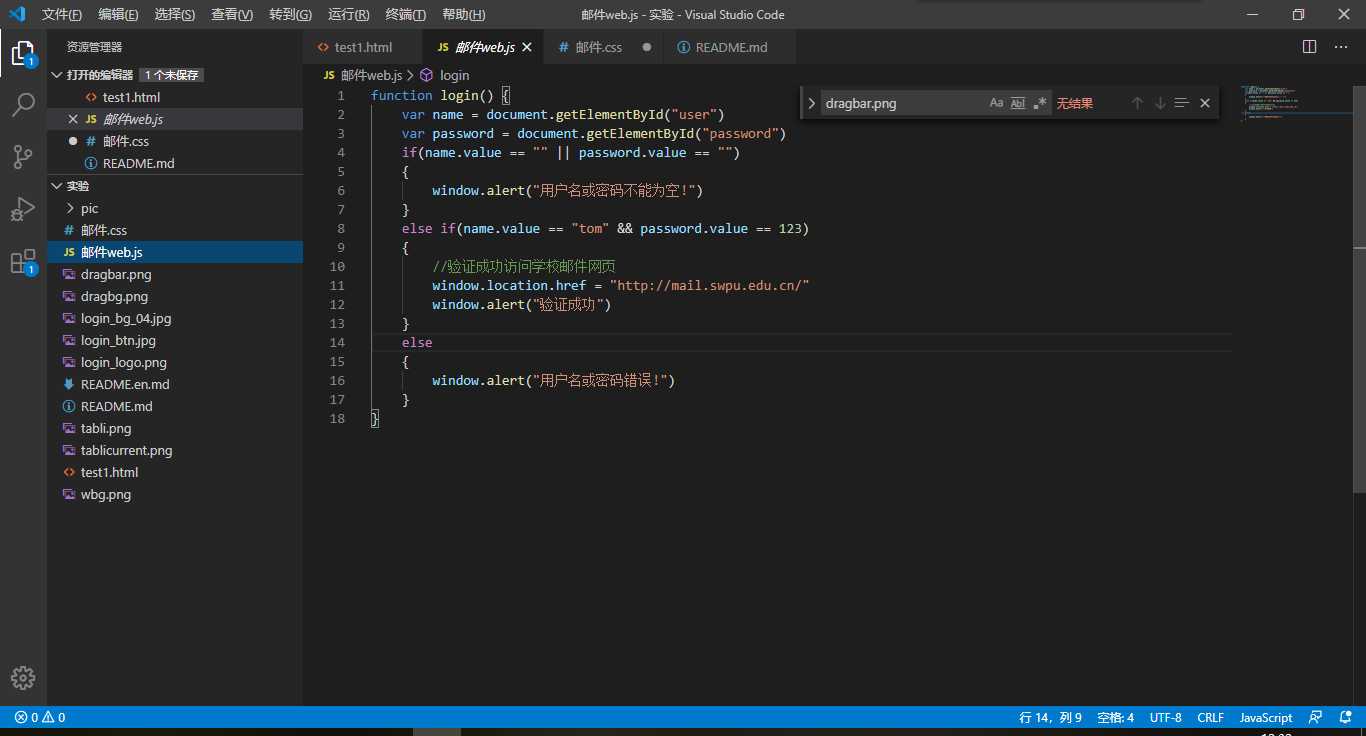Go to previous find match
The image size is (1366, 736).
coord(1137,103)
